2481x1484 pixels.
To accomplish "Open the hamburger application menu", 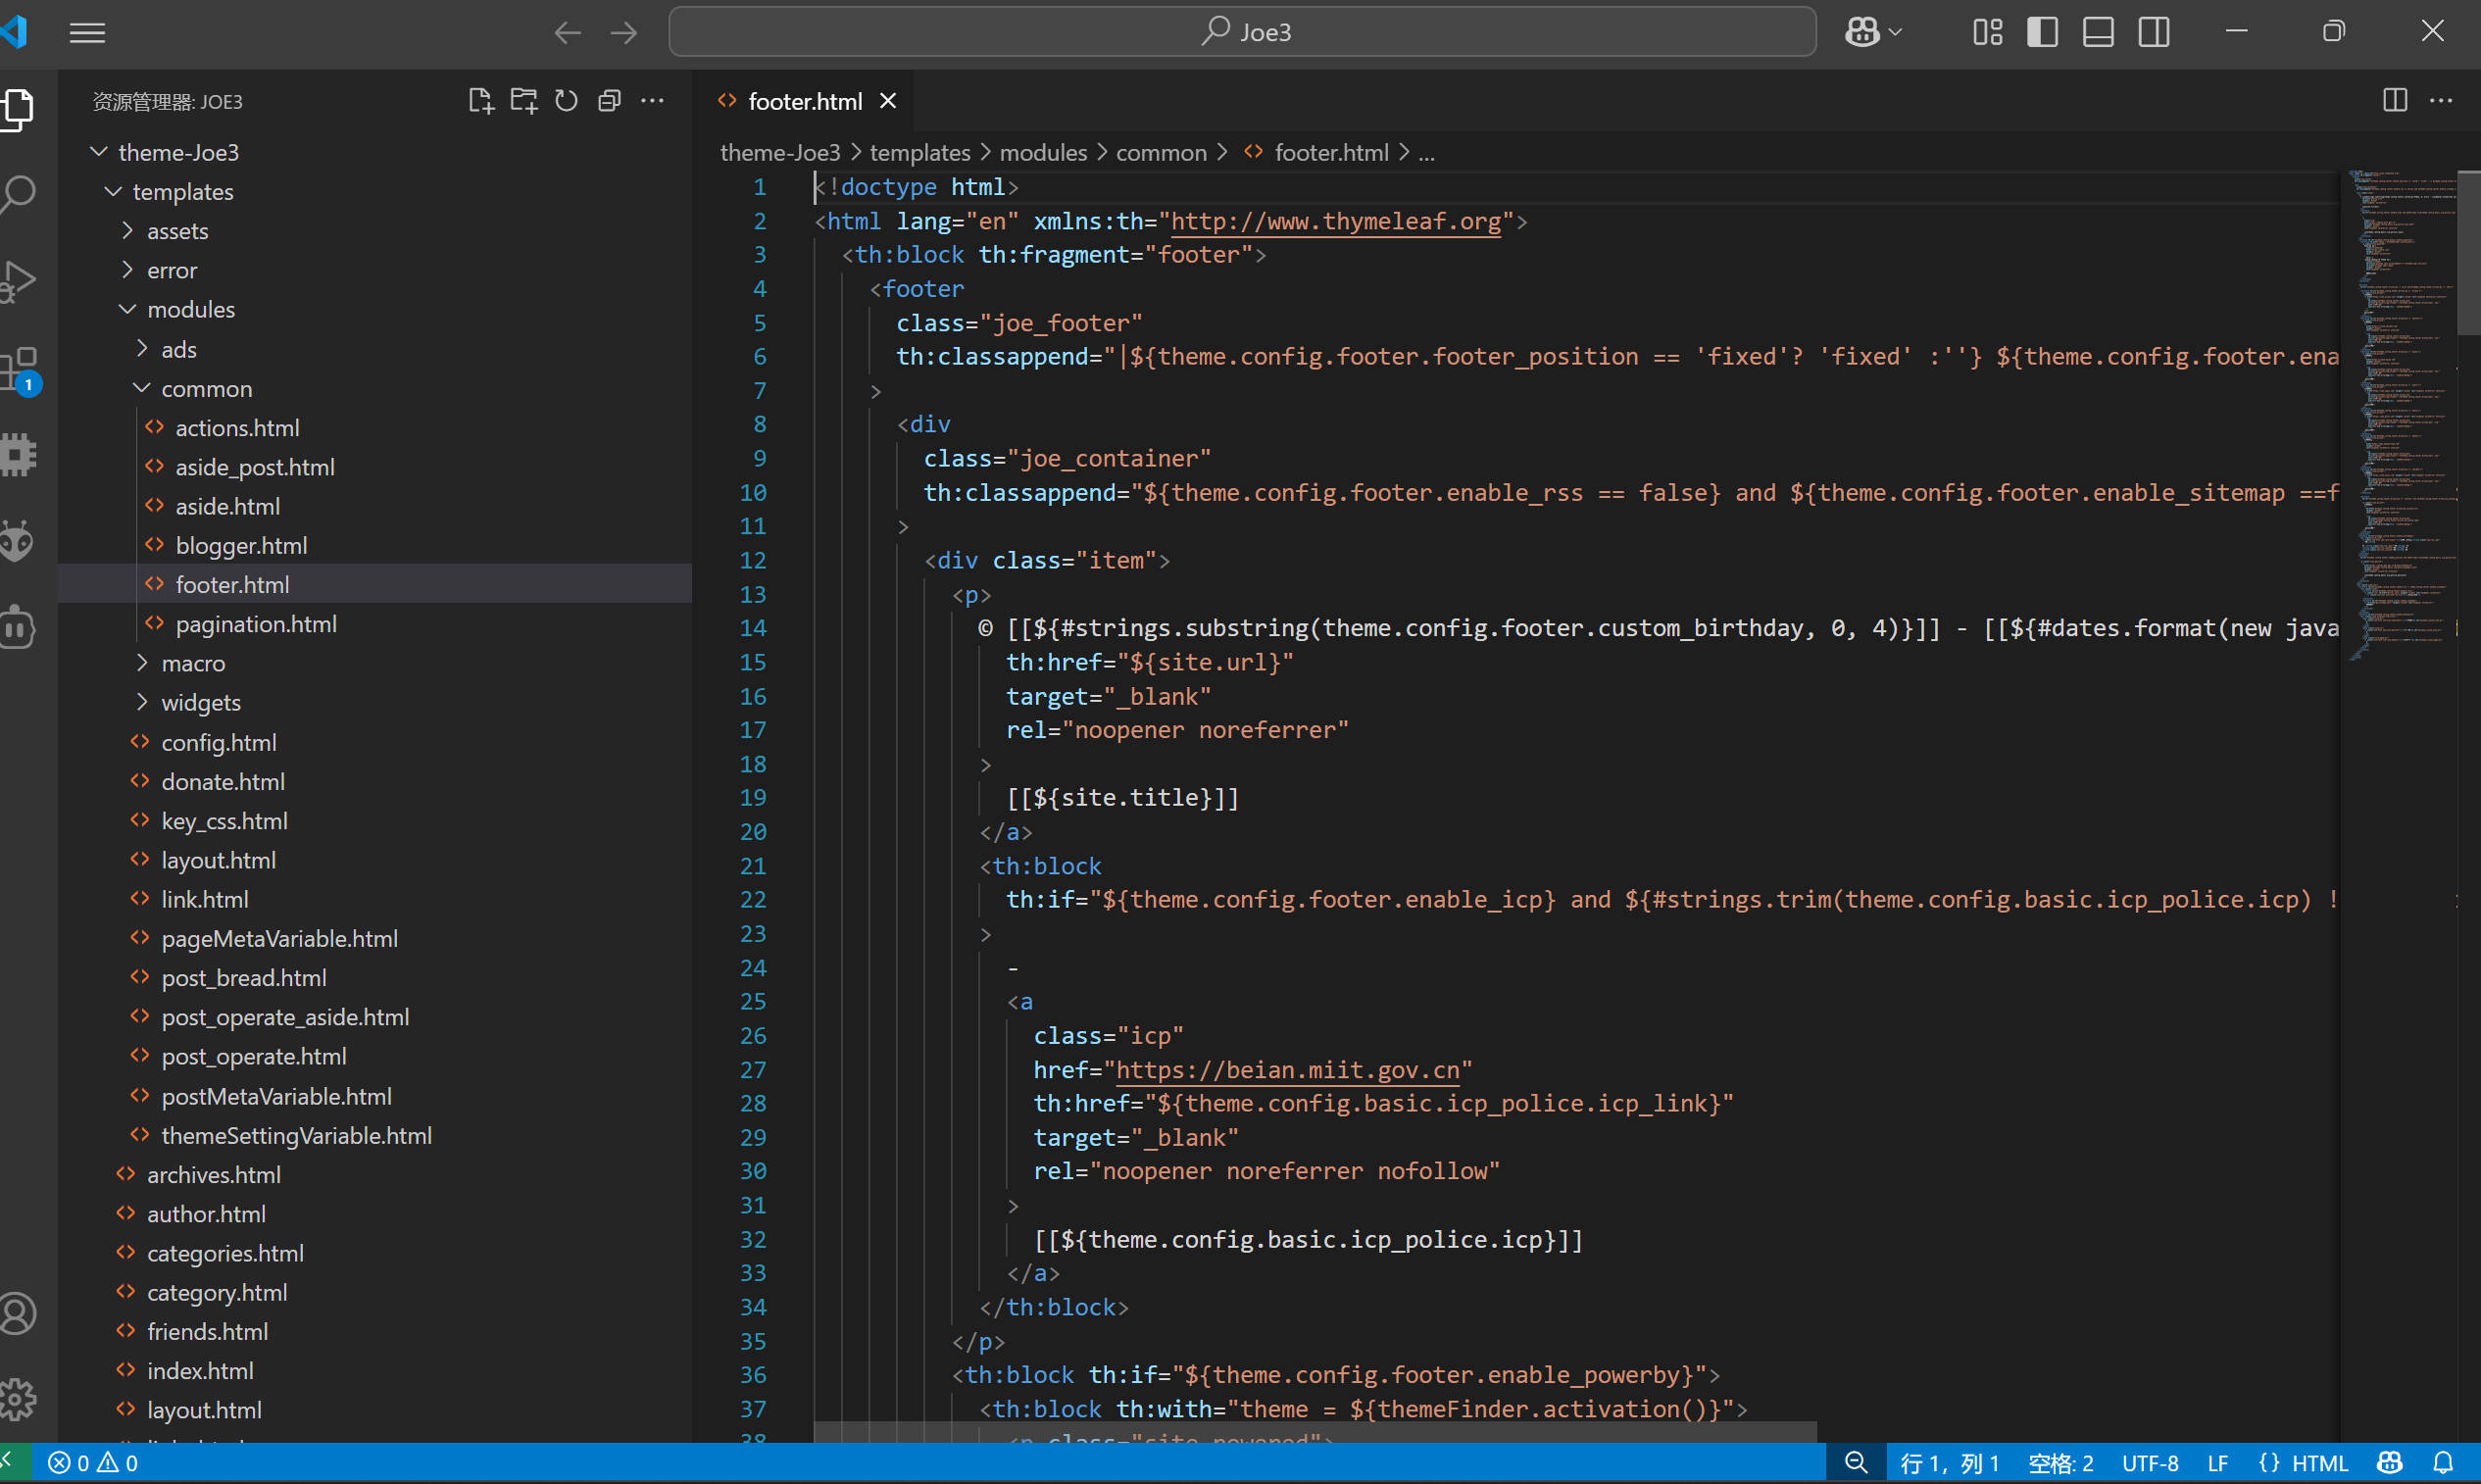I will coord(87,33).
